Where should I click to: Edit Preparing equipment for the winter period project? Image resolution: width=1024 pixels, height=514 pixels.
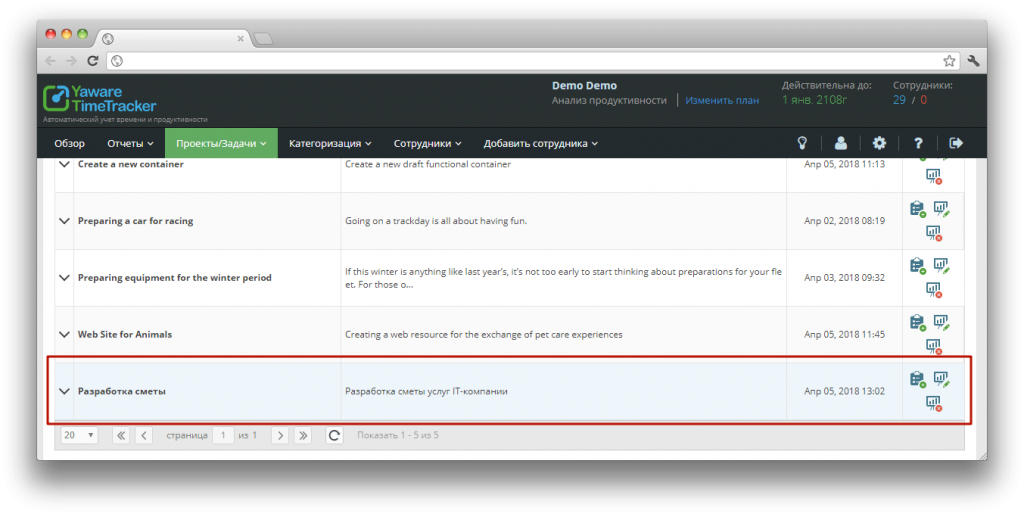[941, 266]
